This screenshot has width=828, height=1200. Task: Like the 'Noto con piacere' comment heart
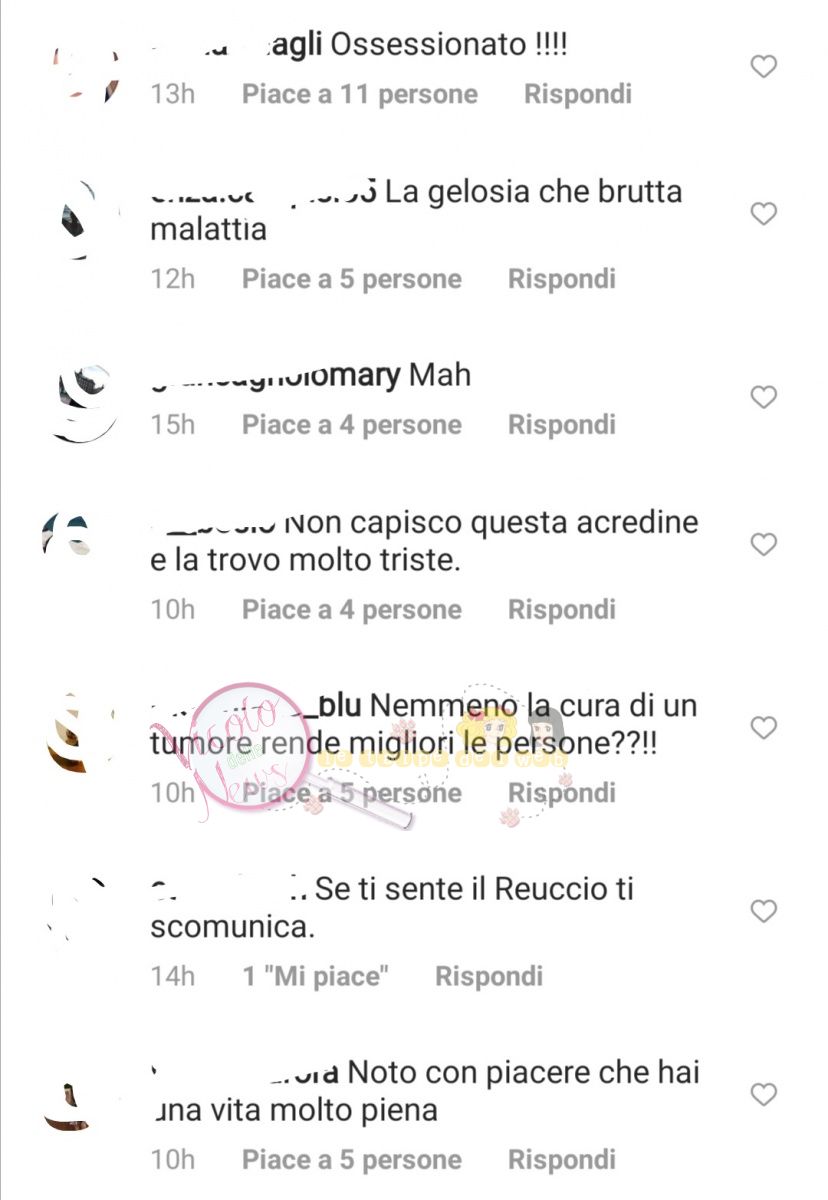click(x=764, y=1095)
